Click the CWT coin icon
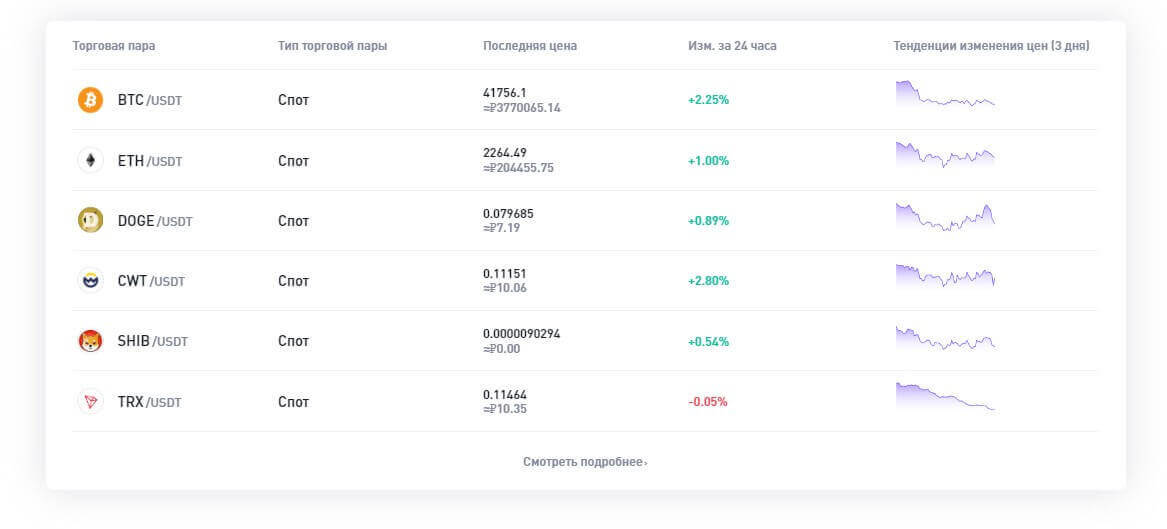1167x529 pixels. pos(90,281)
